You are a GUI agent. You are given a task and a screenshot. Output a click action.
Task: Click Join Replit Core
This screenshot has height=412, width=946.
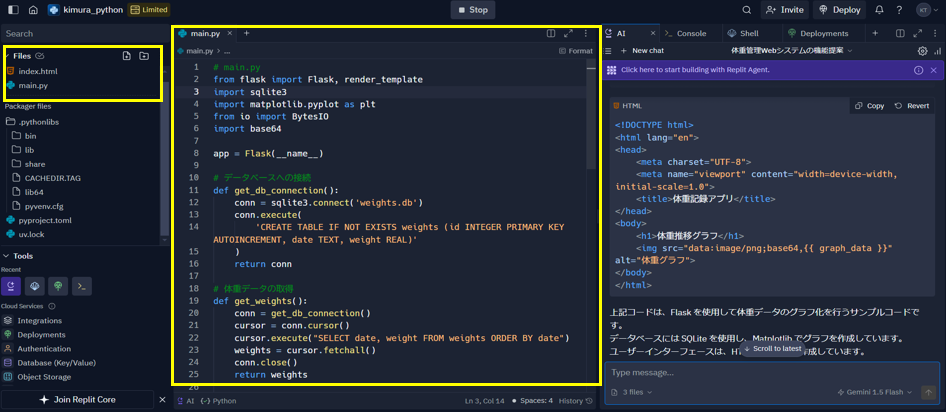(x=77, y=400)
